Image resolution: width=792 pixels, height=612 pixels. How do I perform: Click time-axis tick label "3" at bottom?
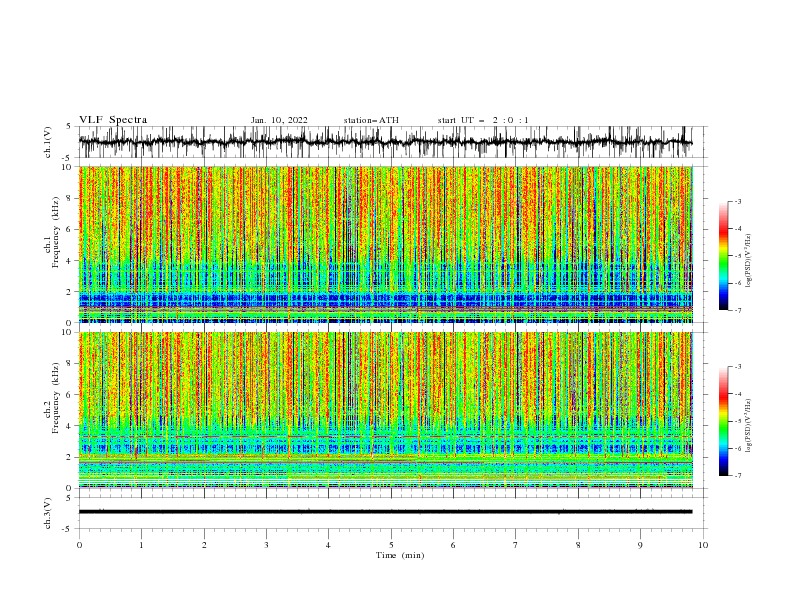pyautogui.click(x=266, y=545)
